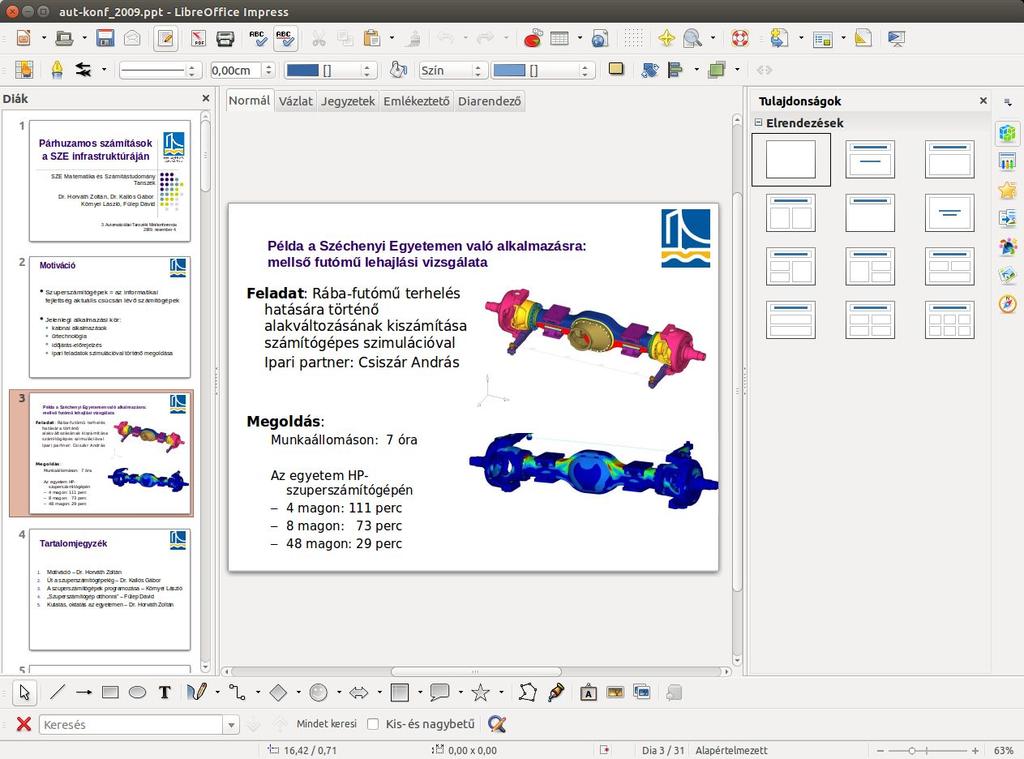Open LibreOffice Help lifebuoy icon
Viewport: 1024px width, 759px height.
[740, 39]
